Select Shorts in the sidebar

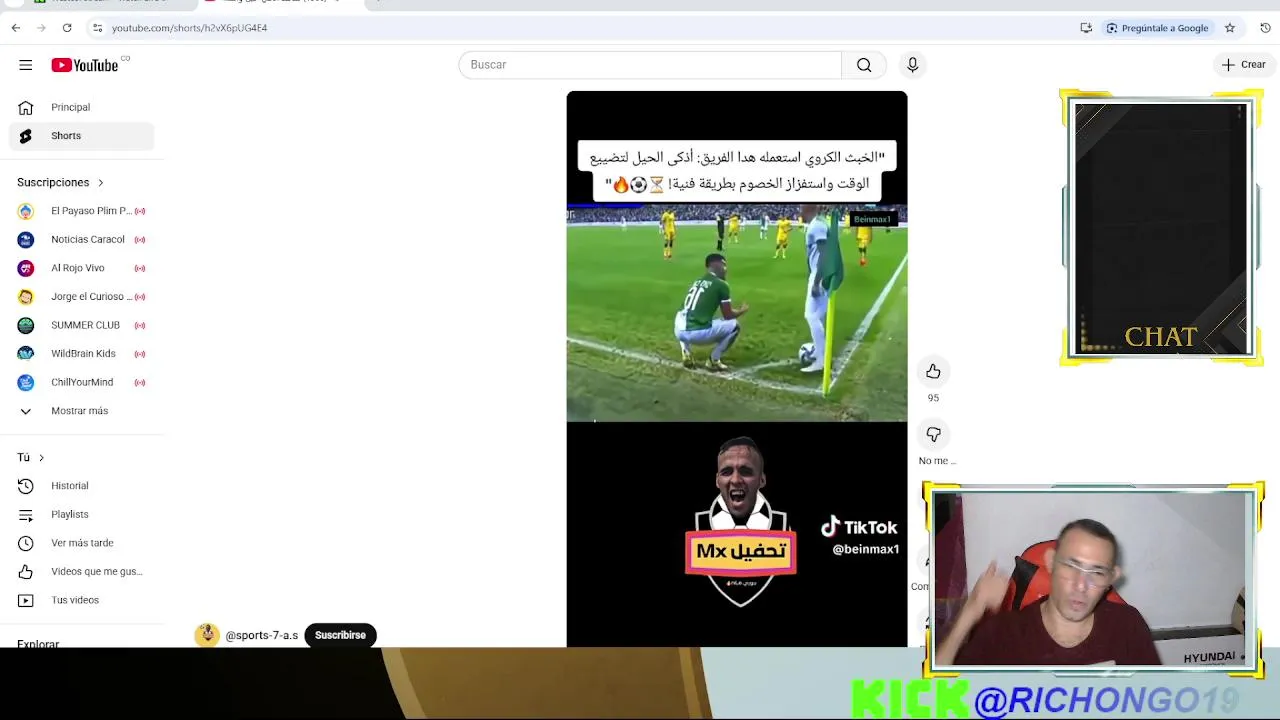point(82,136)
